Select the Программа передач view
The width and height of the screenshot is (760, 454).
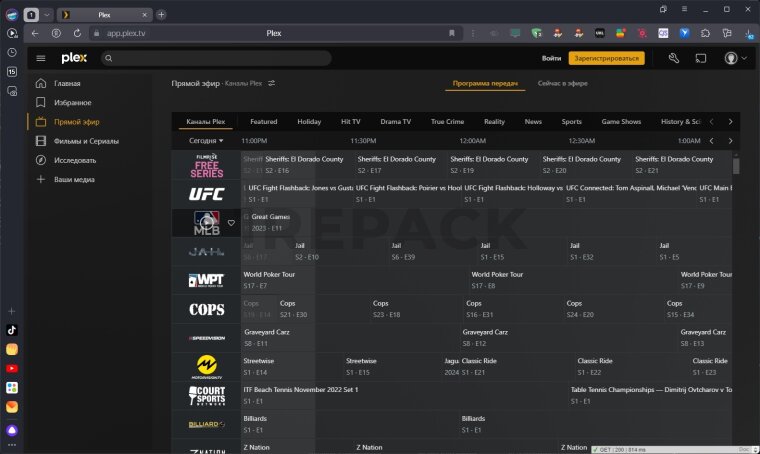pyautogui.click(x=484, y=83)
